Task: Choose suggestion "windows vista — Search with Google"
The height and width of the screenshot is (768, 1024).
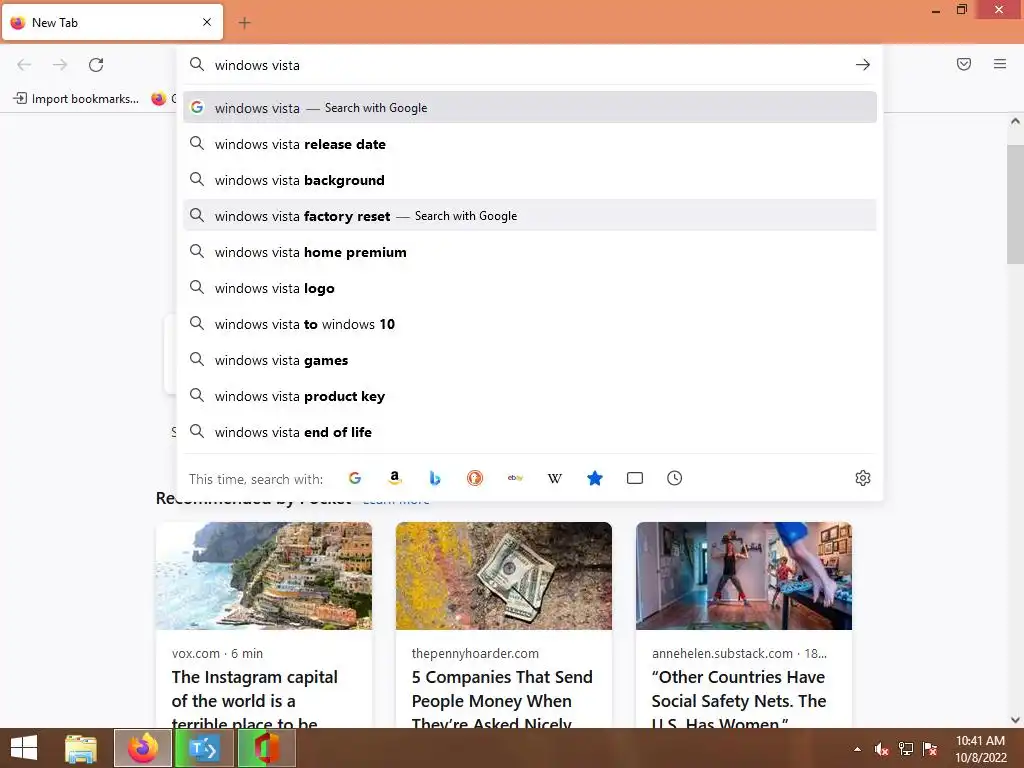Action: 530,107
